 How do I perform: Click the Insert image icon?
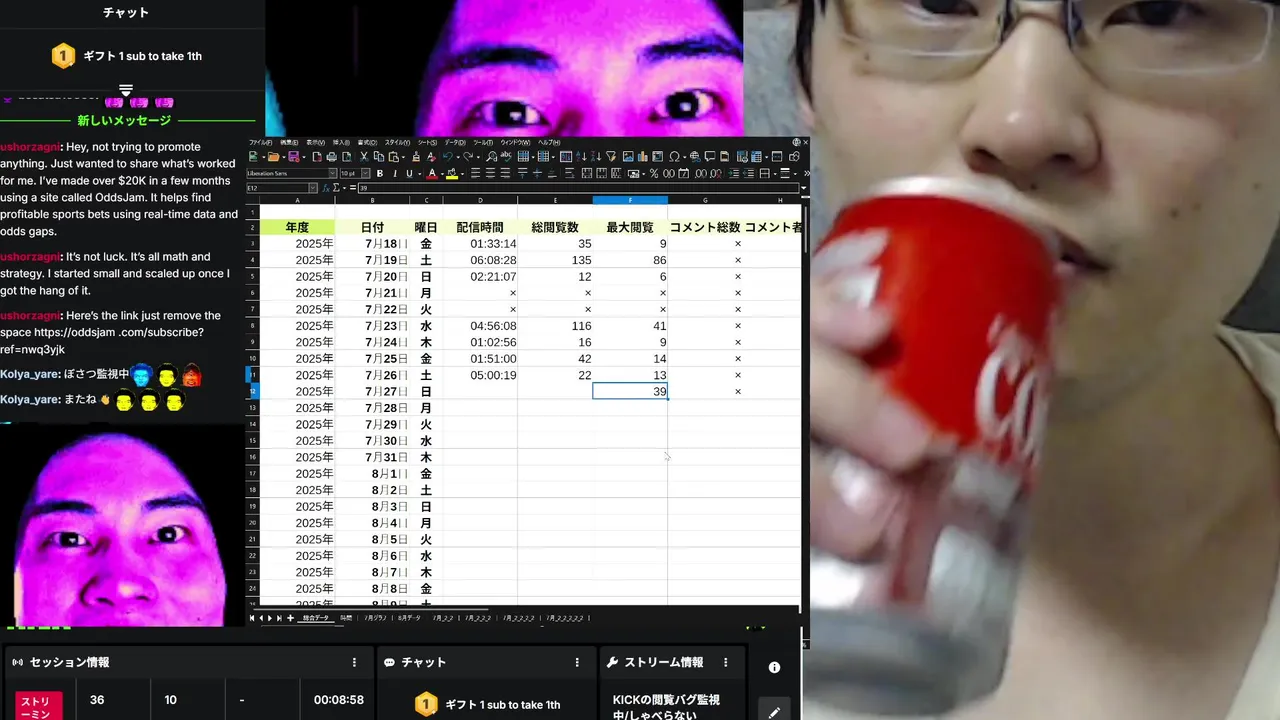[628, 157]
